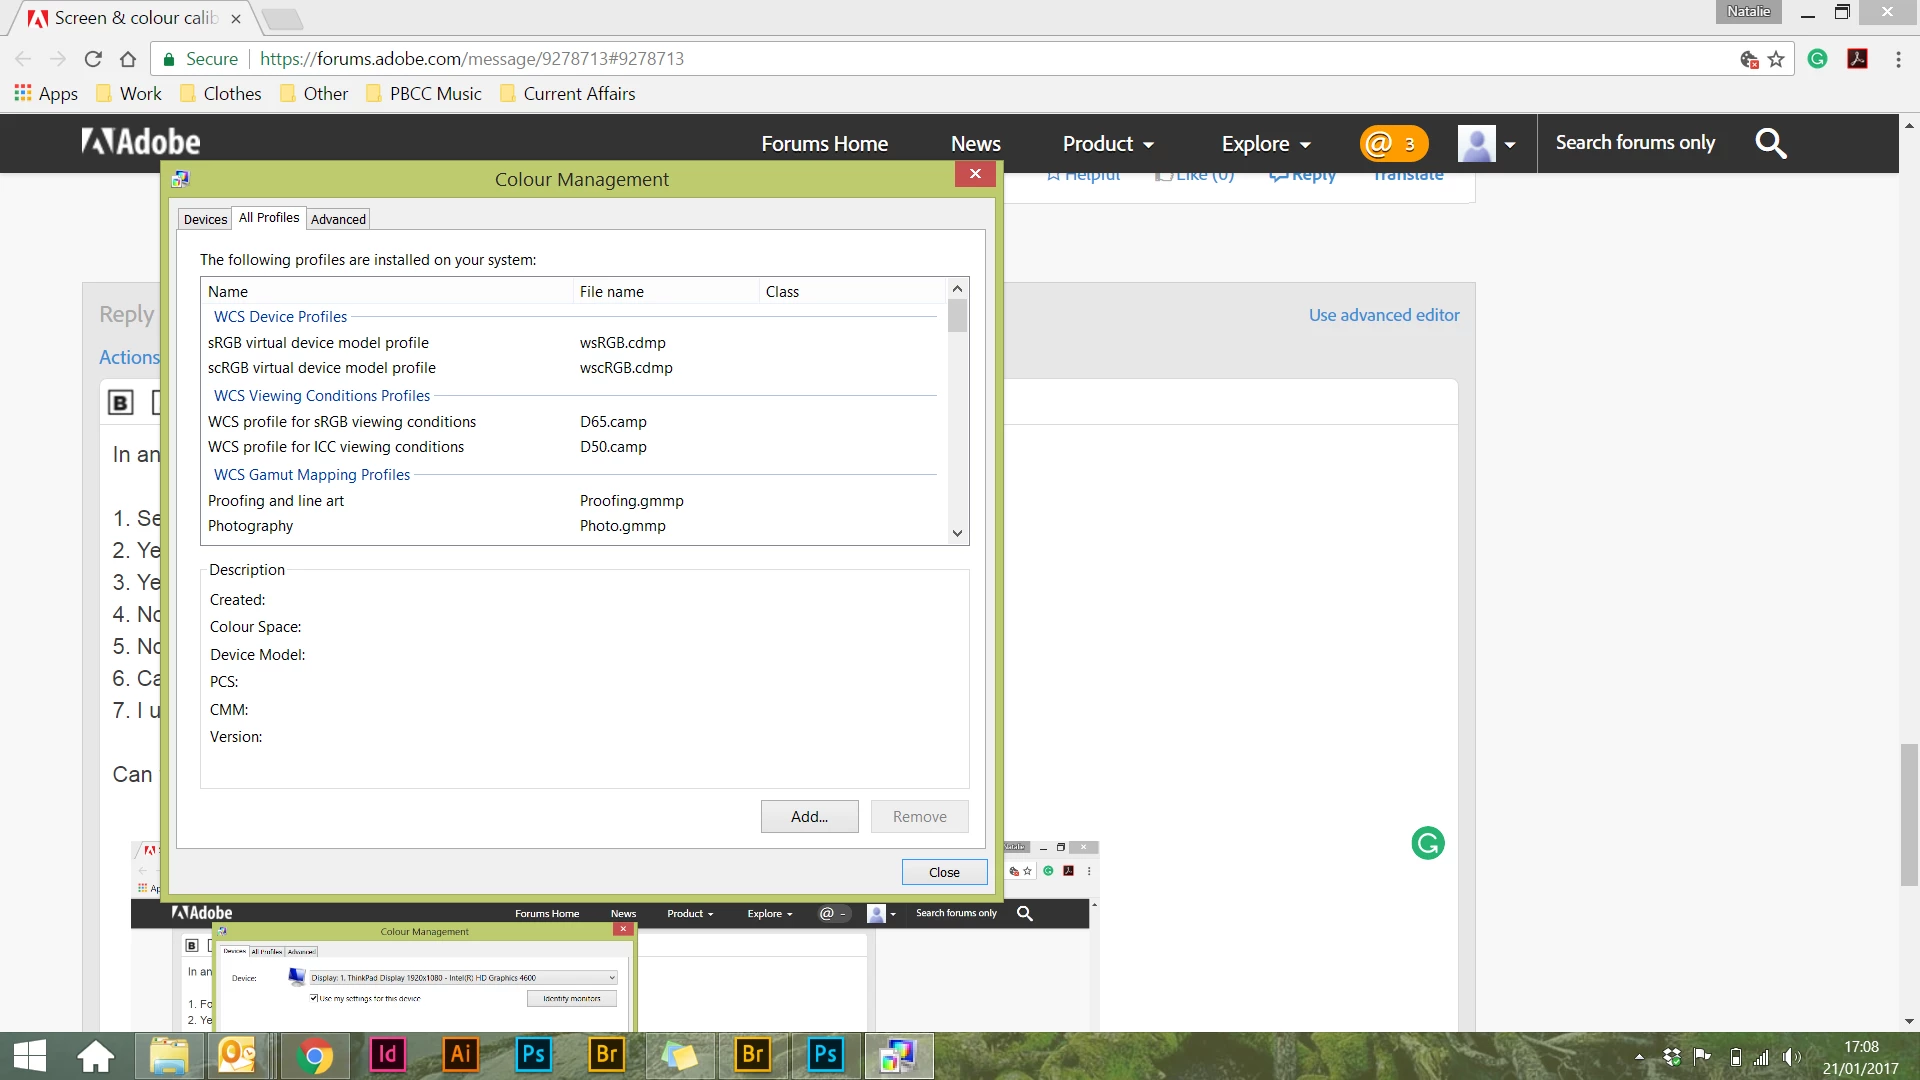Open Chrome from the taskbar
The width and height of the screenshot is (1920, 1080).
(x=314, y=1055)
